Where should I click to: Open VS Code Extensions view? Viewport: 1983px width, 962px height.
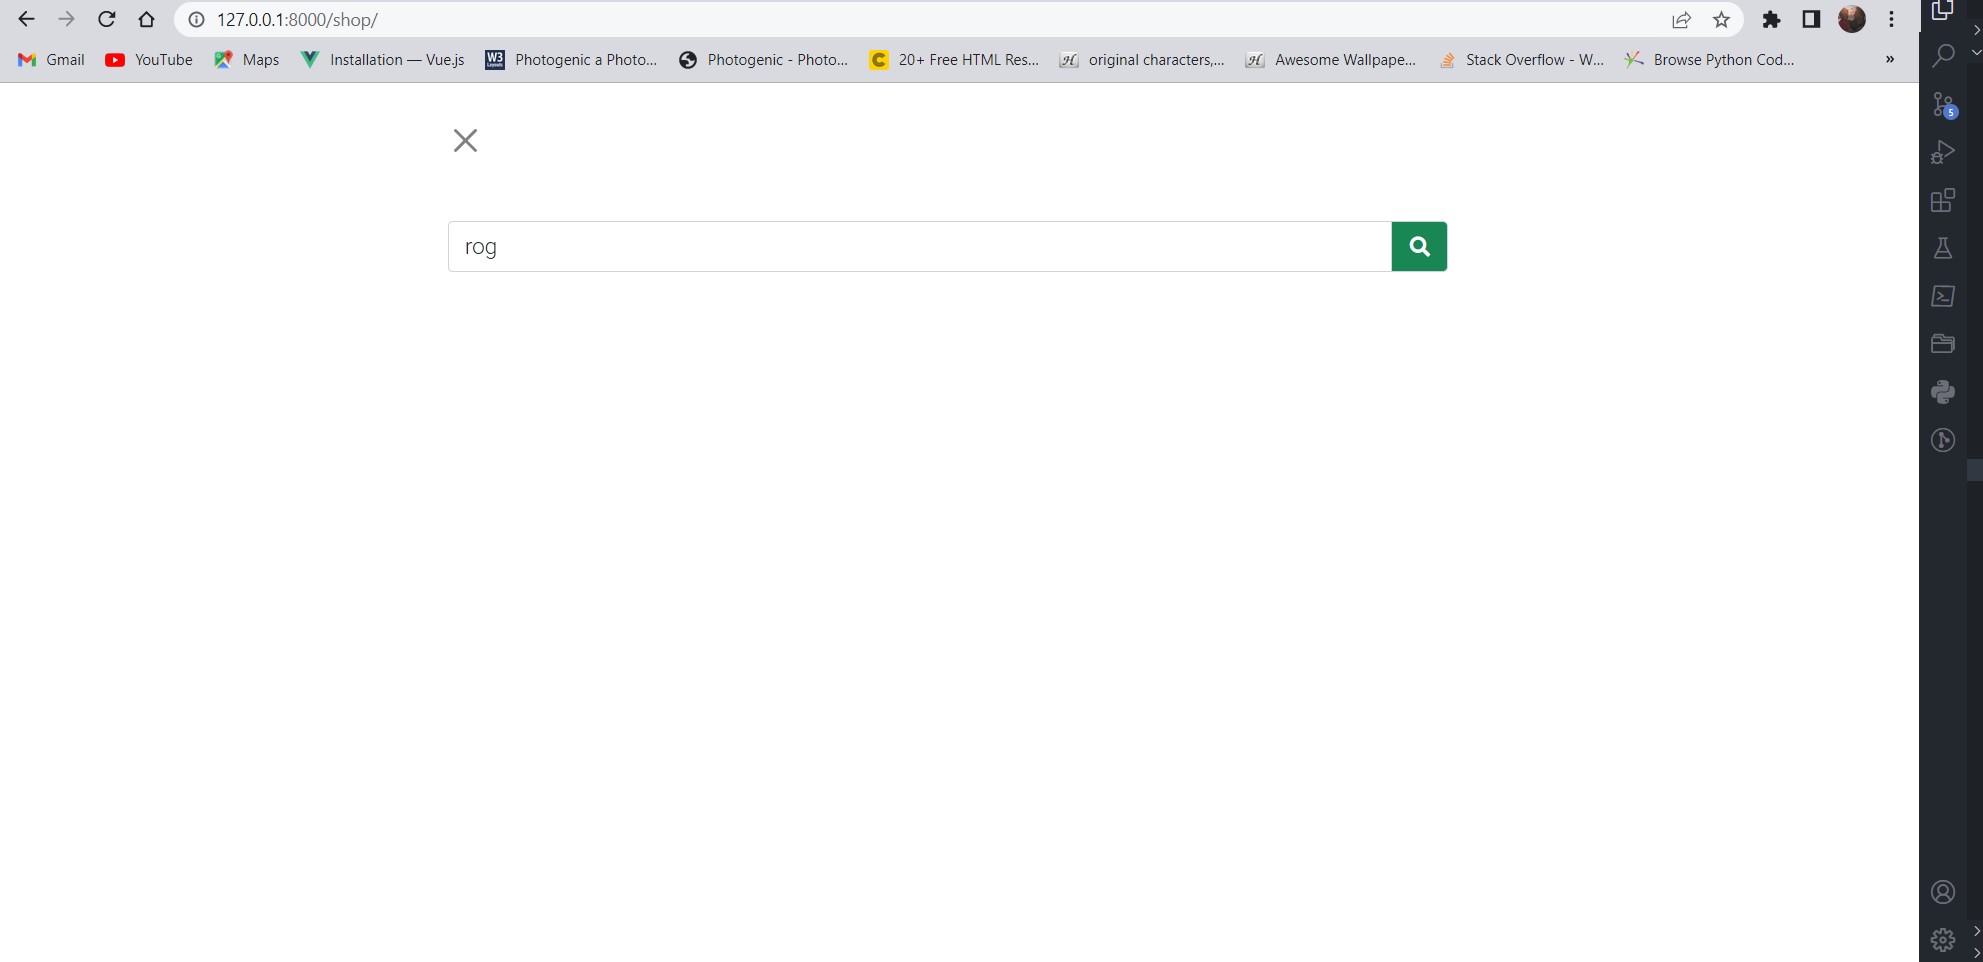tap(1943, 200)
